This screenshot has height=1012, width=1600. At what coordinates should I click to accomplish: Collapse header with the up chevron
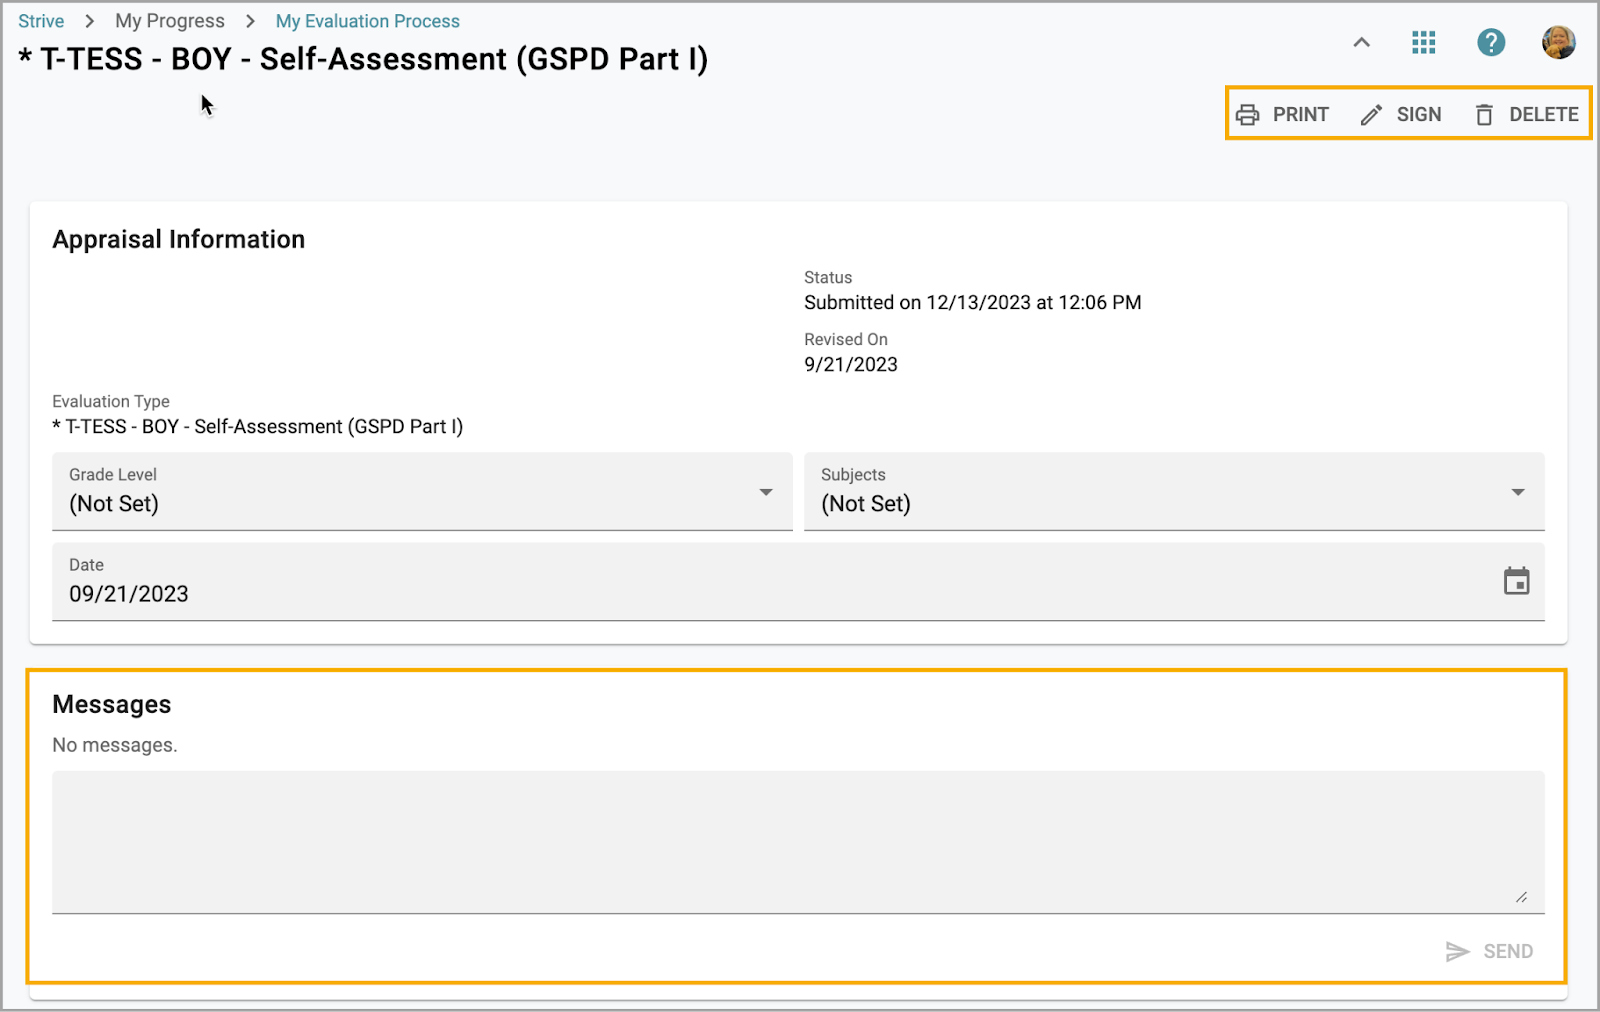[x=1361, y=42]
